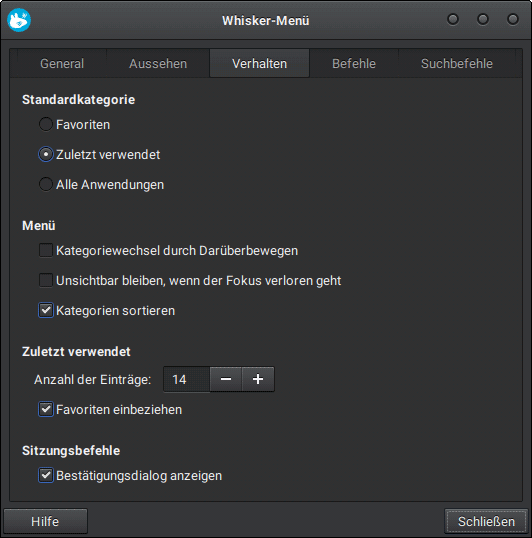Click the Schließen button

(486, 521)
